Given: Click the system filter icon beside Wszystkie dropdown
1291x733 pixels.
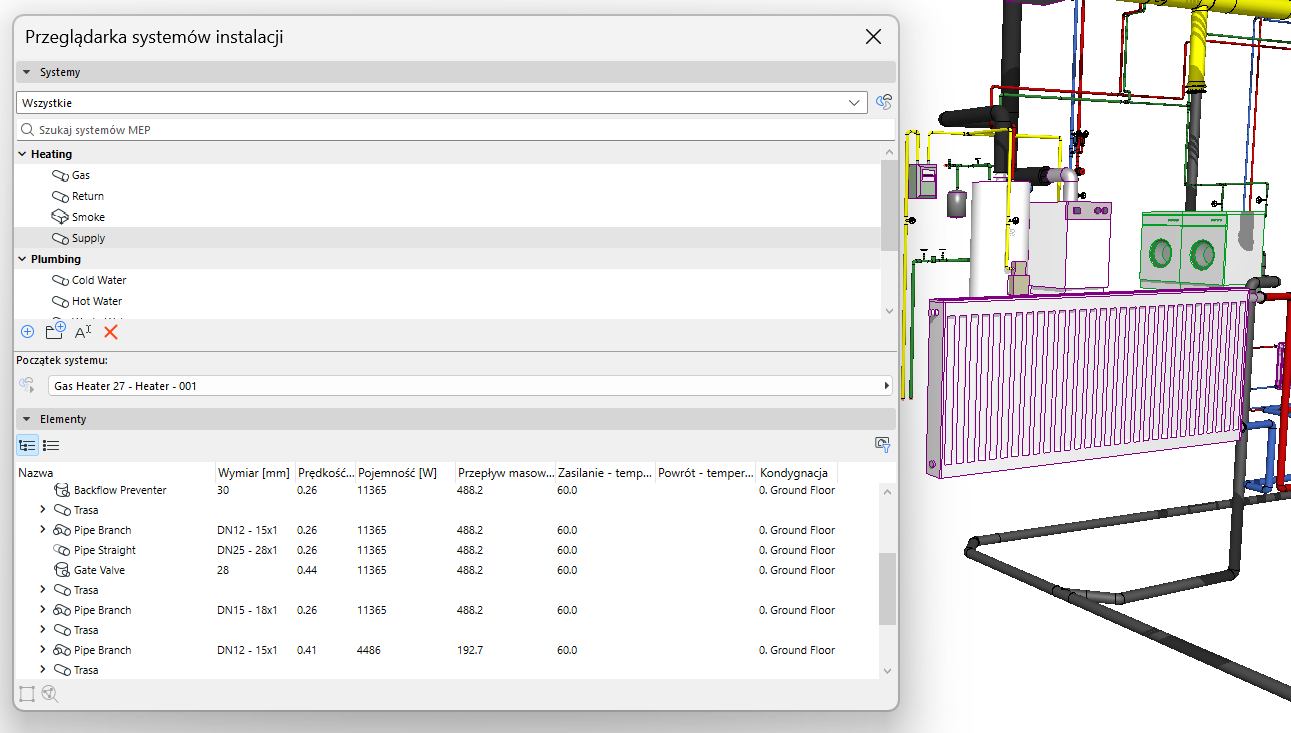Looking at the screenshot, I should coord(883,102).
